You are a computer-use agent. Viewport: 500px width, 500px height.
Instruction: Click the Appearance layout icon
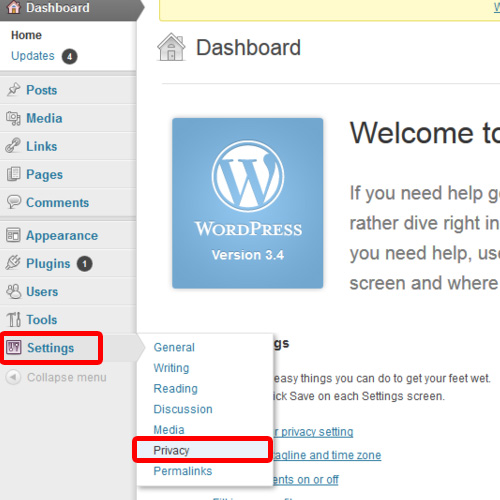click(x=13, y=235)
